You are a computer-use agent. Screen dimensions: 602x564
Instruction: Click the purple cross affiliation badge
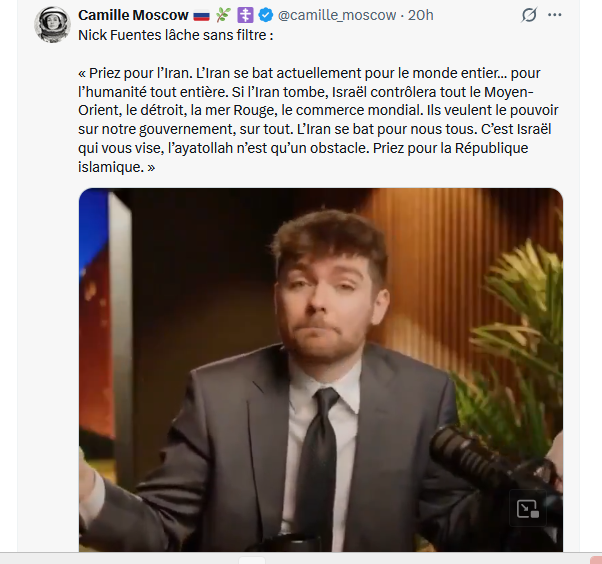pyautogui.click(x=245, y=16)
